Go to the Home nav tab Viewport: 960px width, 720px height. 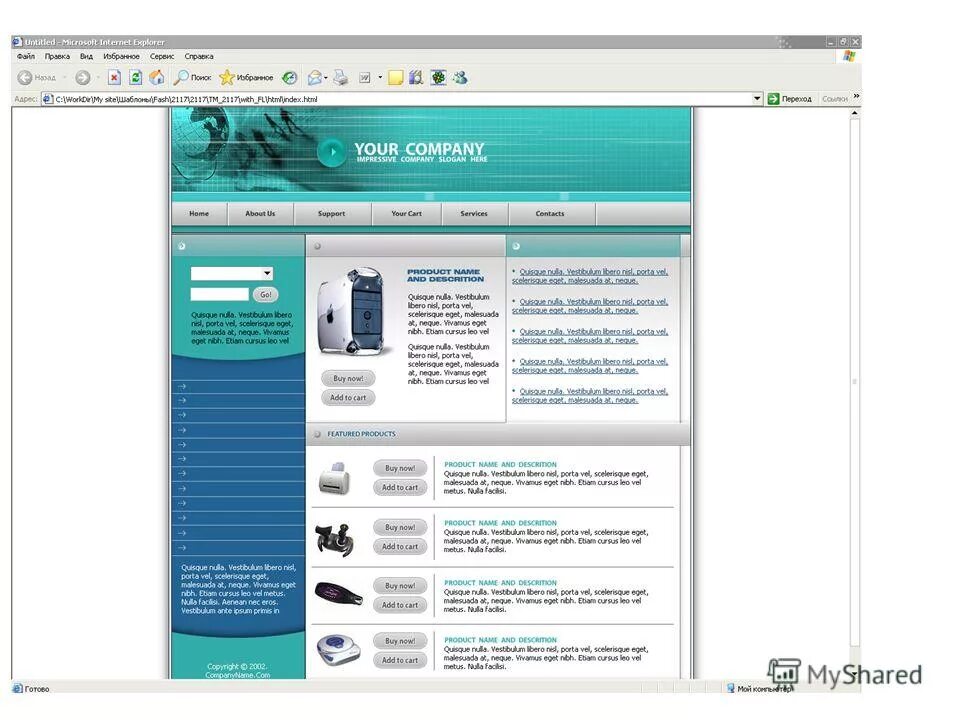199,214
